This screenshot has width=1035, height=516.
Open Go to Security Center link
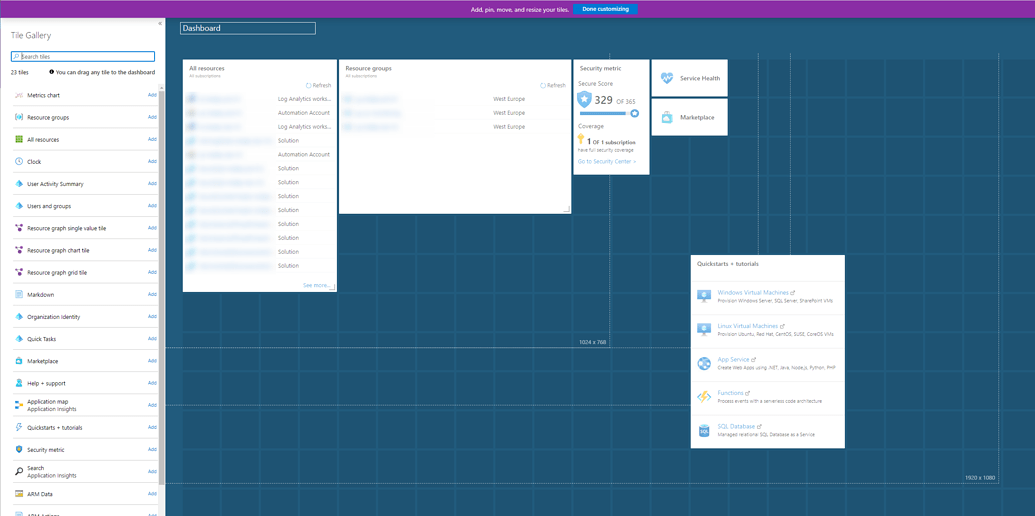607,161
